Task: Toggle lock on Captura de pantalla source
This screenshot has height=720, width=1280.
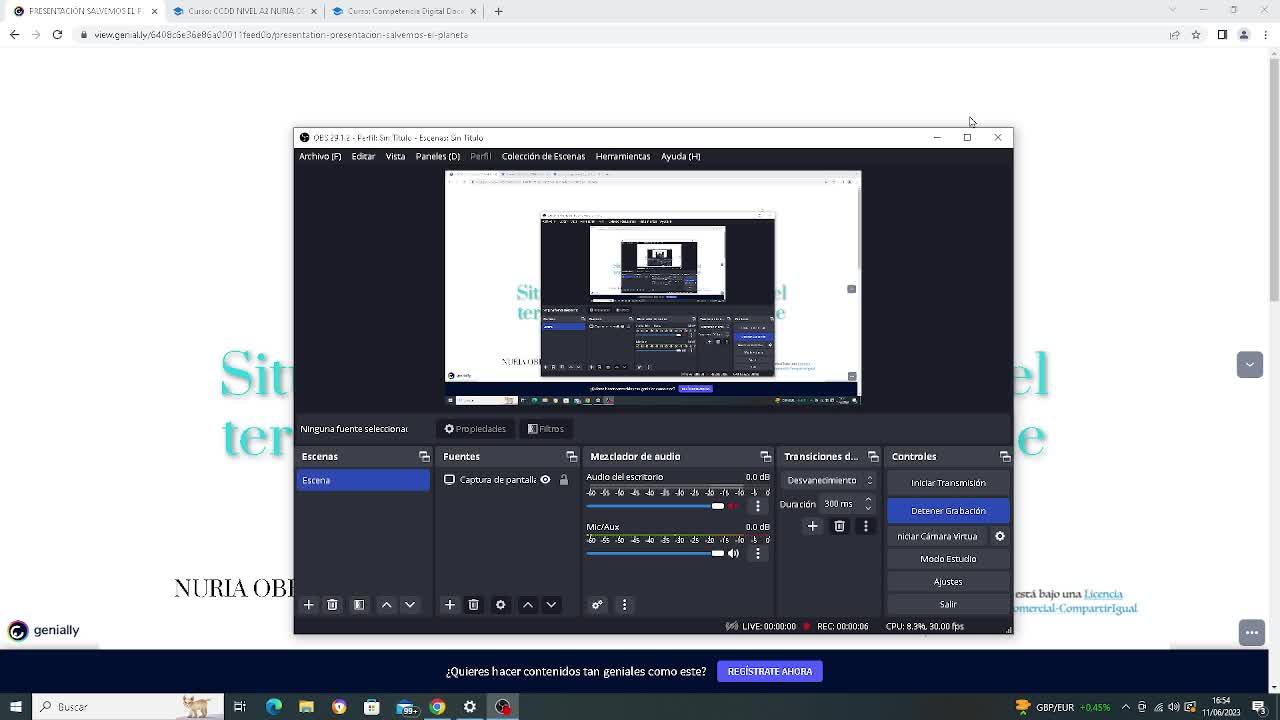Action: coord(564,480)
